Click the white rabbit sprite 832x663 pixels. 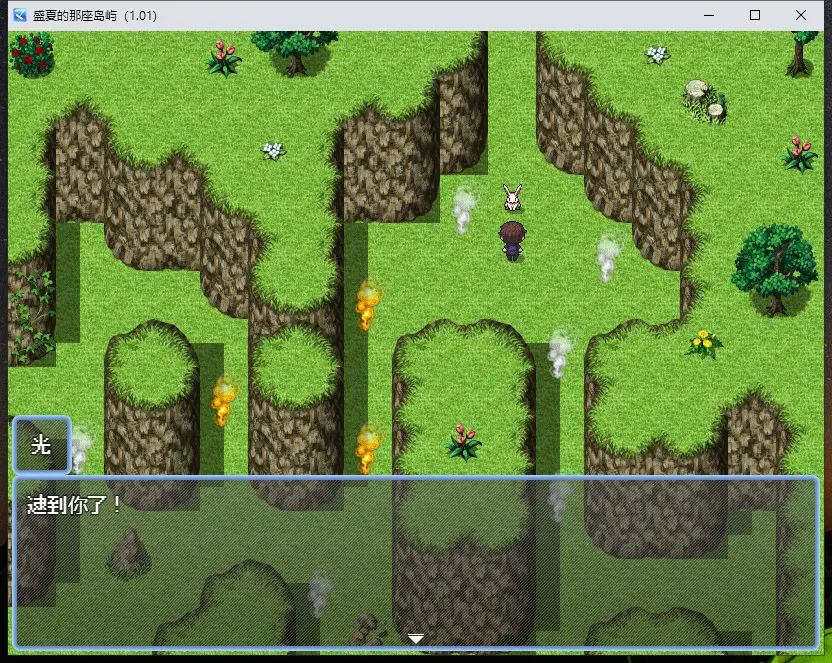(513, 197)
